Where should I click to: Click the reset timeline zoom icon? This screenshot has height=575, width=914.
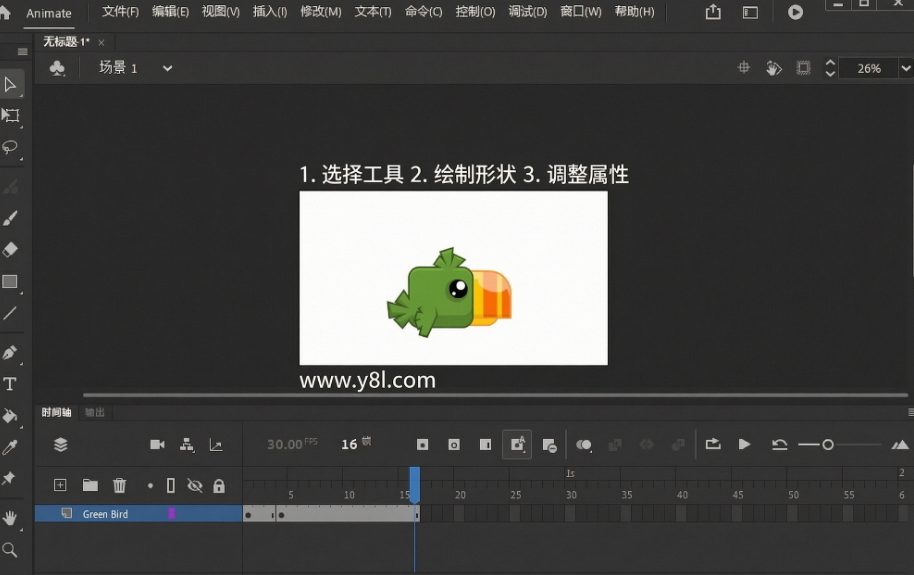click(x=779, y=445)
